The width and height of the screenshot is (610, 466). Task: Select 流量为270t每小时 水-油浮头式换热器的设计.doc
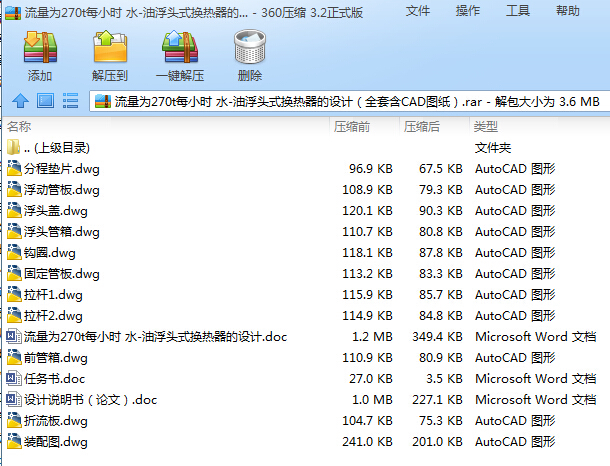pos(156,337)
